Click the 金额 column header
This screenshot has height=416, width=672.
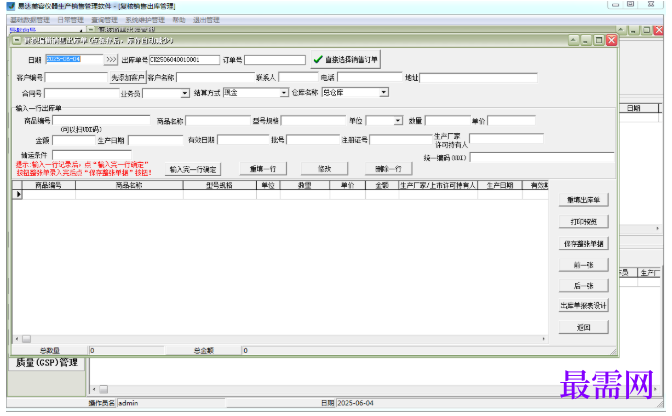coord(382,186)
